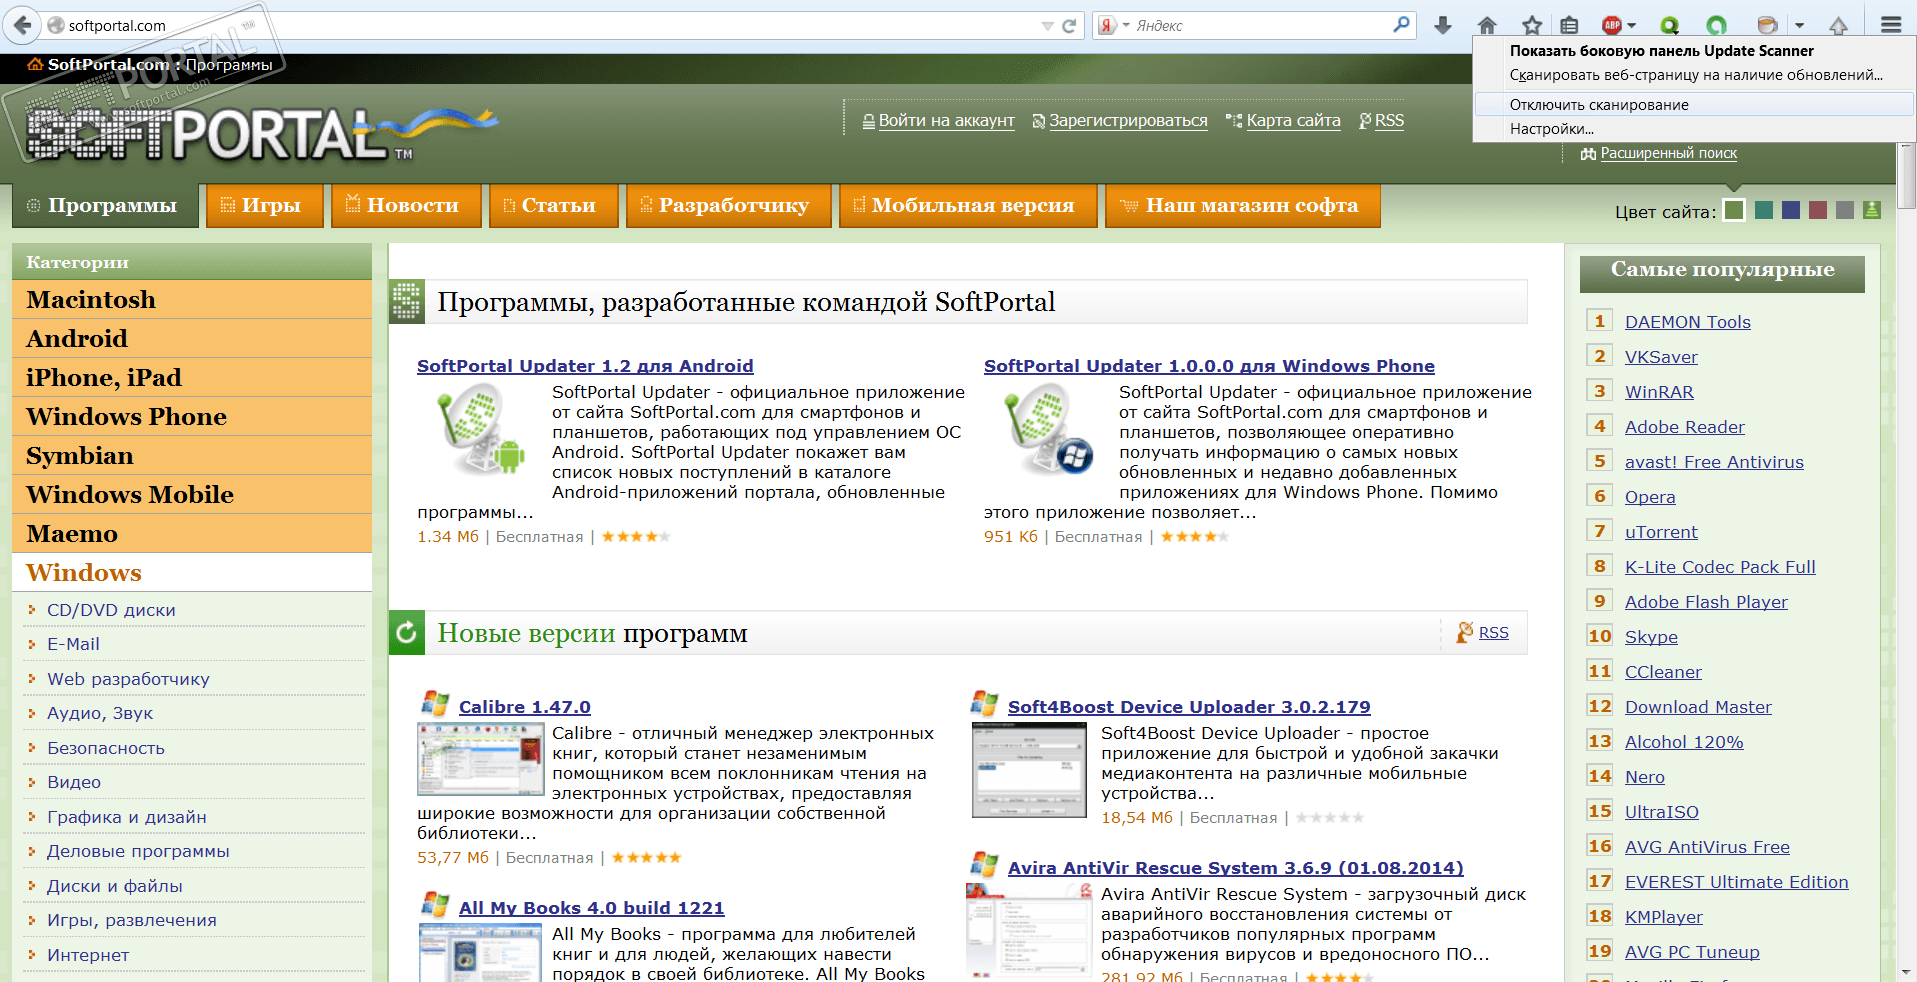
Task: Click the orange RSS icon beside Новые версии
Action: click(1465, 632)
